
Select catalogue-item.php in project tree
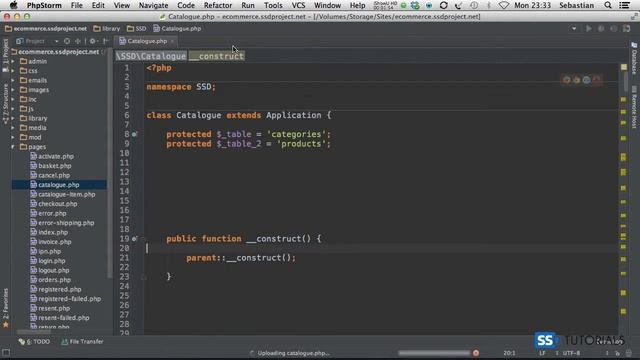[67, 195]
